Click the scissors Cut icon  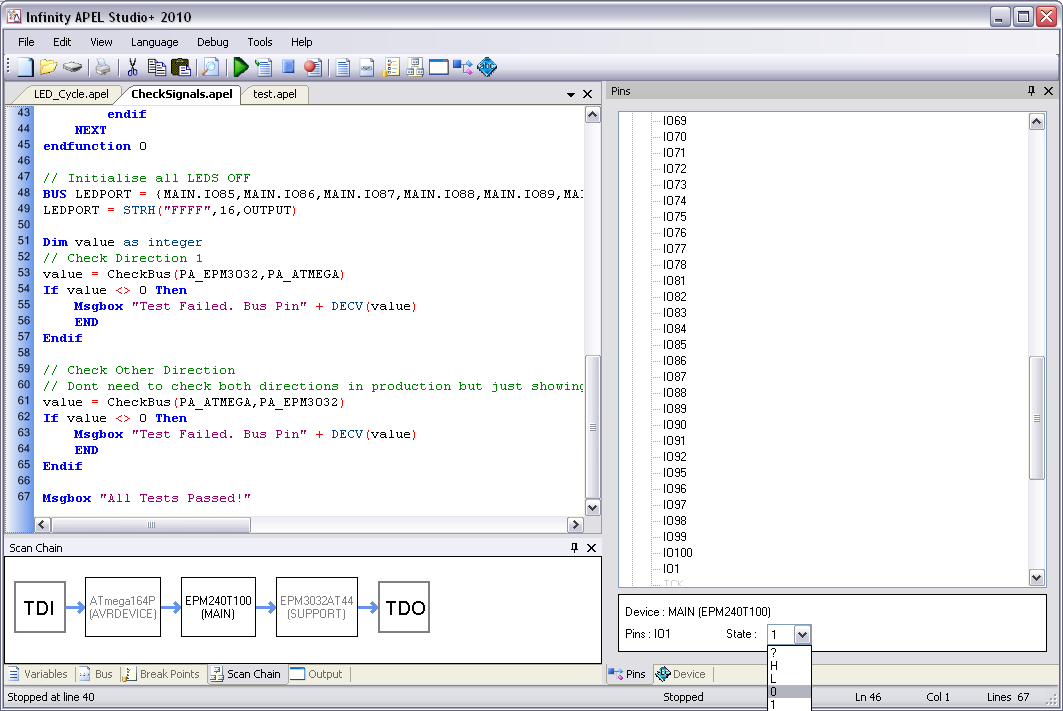[131, 67]
